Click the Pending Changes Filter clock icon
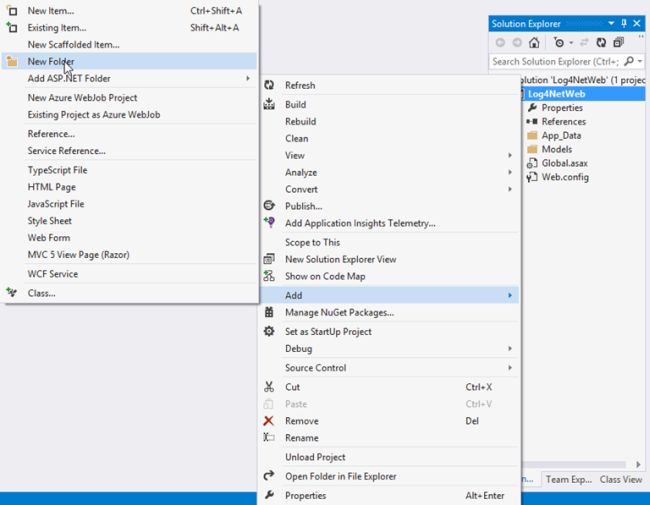Viewport: 650px width, 505px height. pos(559,42)
